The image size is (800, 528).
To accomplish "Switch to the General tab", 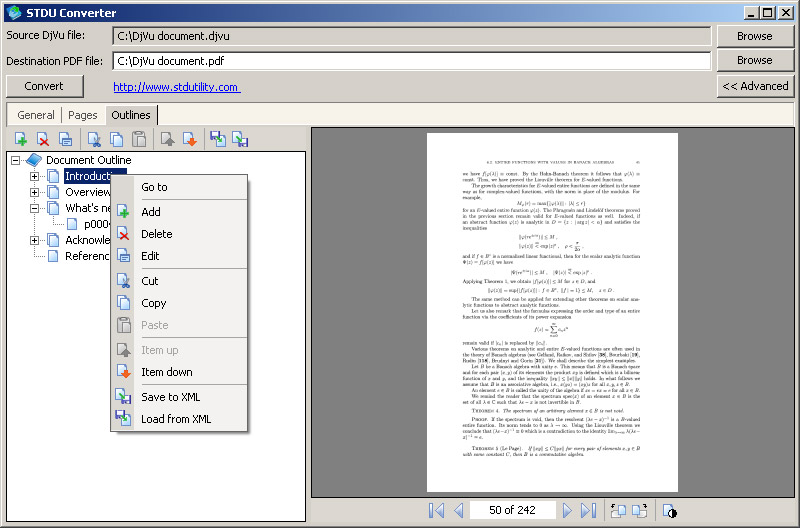I will [36, 115].
